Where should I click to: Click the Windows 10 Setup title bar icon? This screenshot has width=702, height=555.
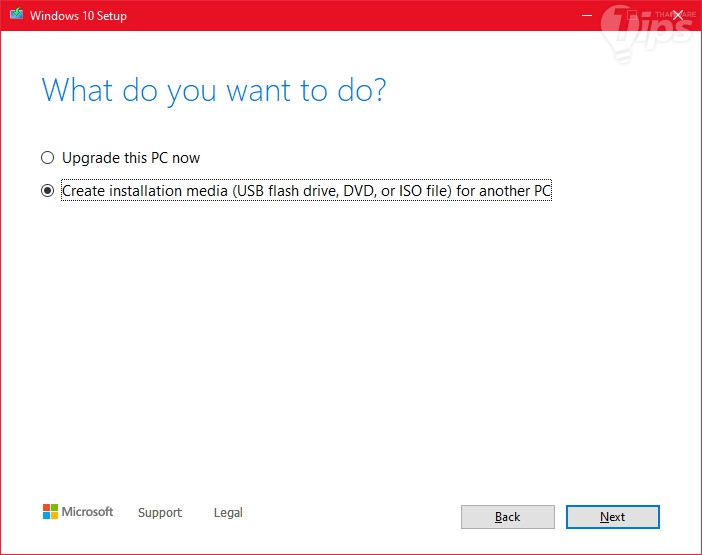[17, 14]
